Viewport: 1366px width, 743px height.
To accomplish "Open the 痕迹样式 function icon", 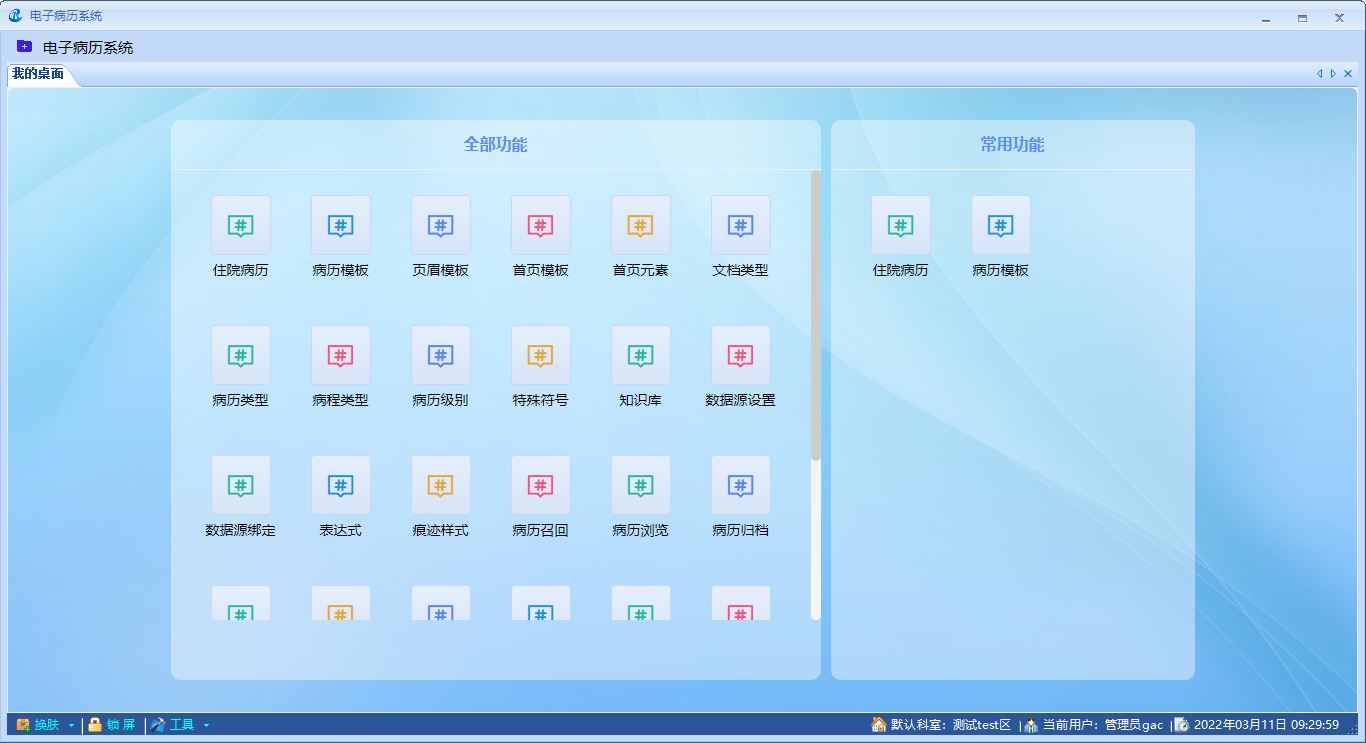I will pyautogui.click(x=441, y=486).
